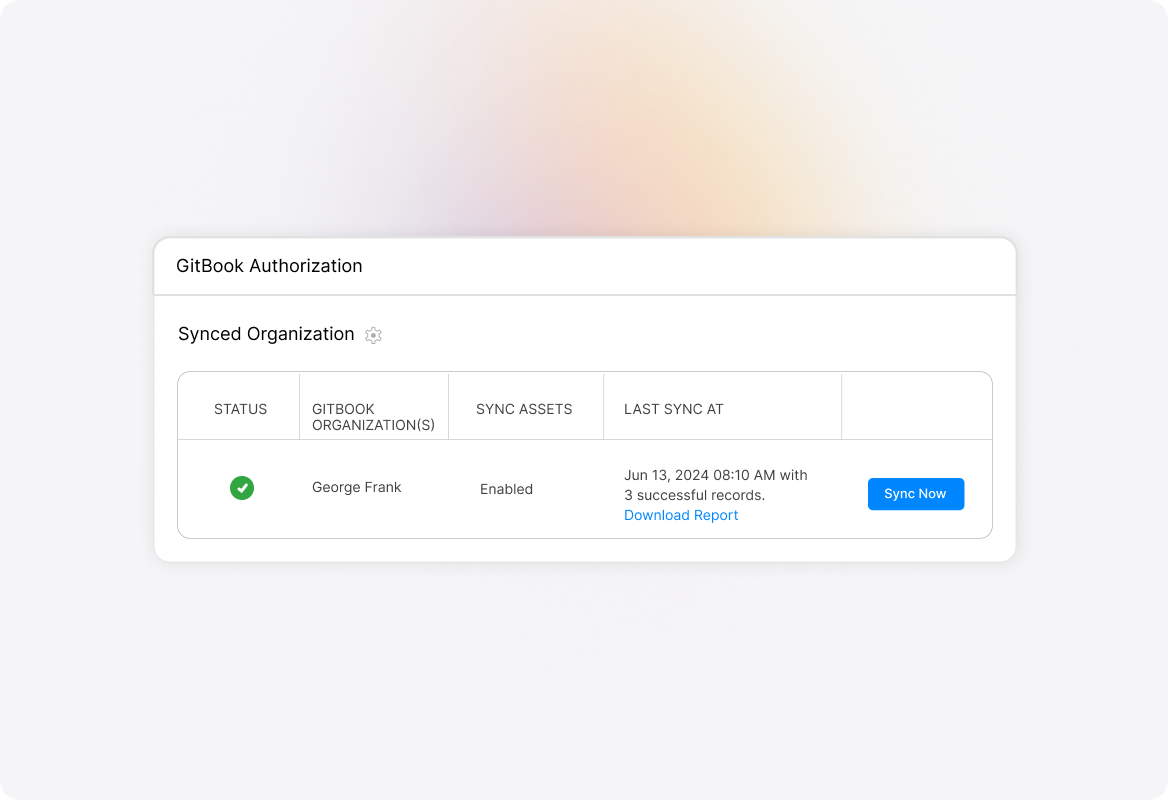Open the Download Report link
This screenshot has height=800, width=1168.
click(x=681, y=515)
